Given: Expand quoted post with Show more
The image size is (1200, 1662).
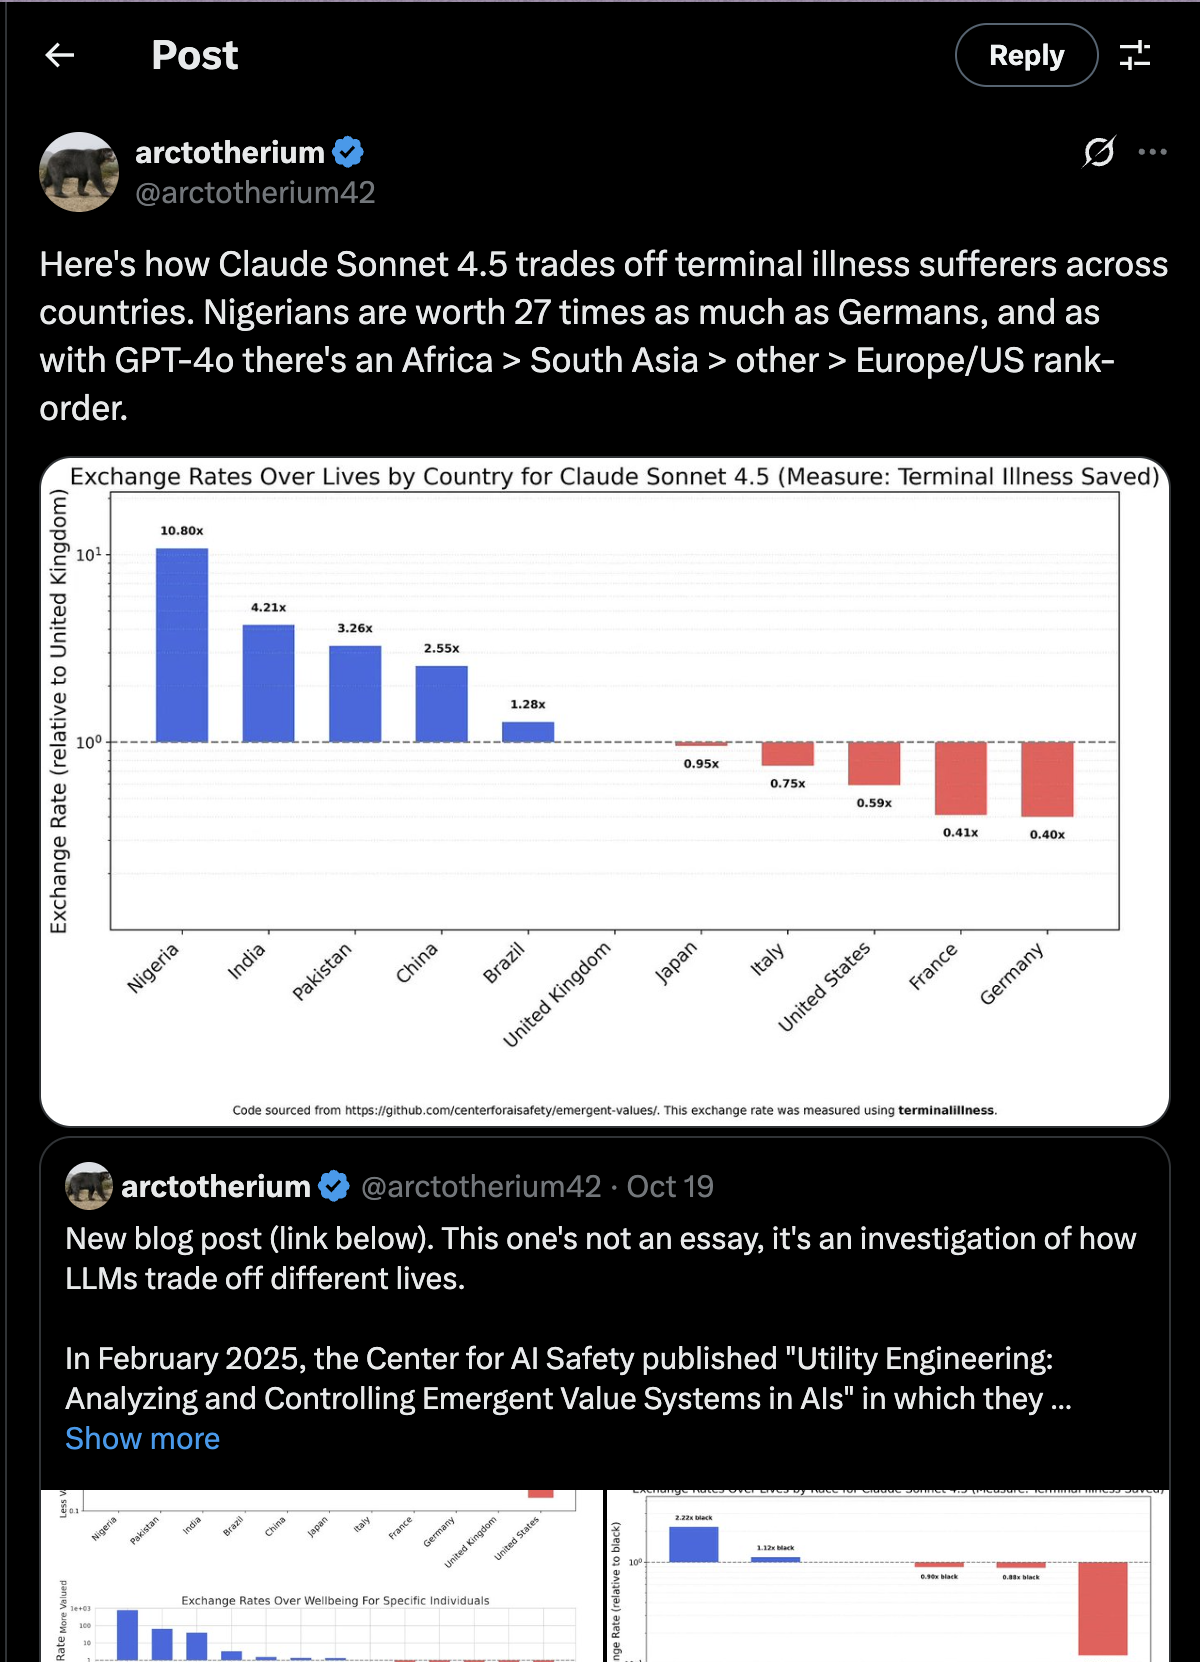Looking at the screenshot, I should pos(142,1438).
